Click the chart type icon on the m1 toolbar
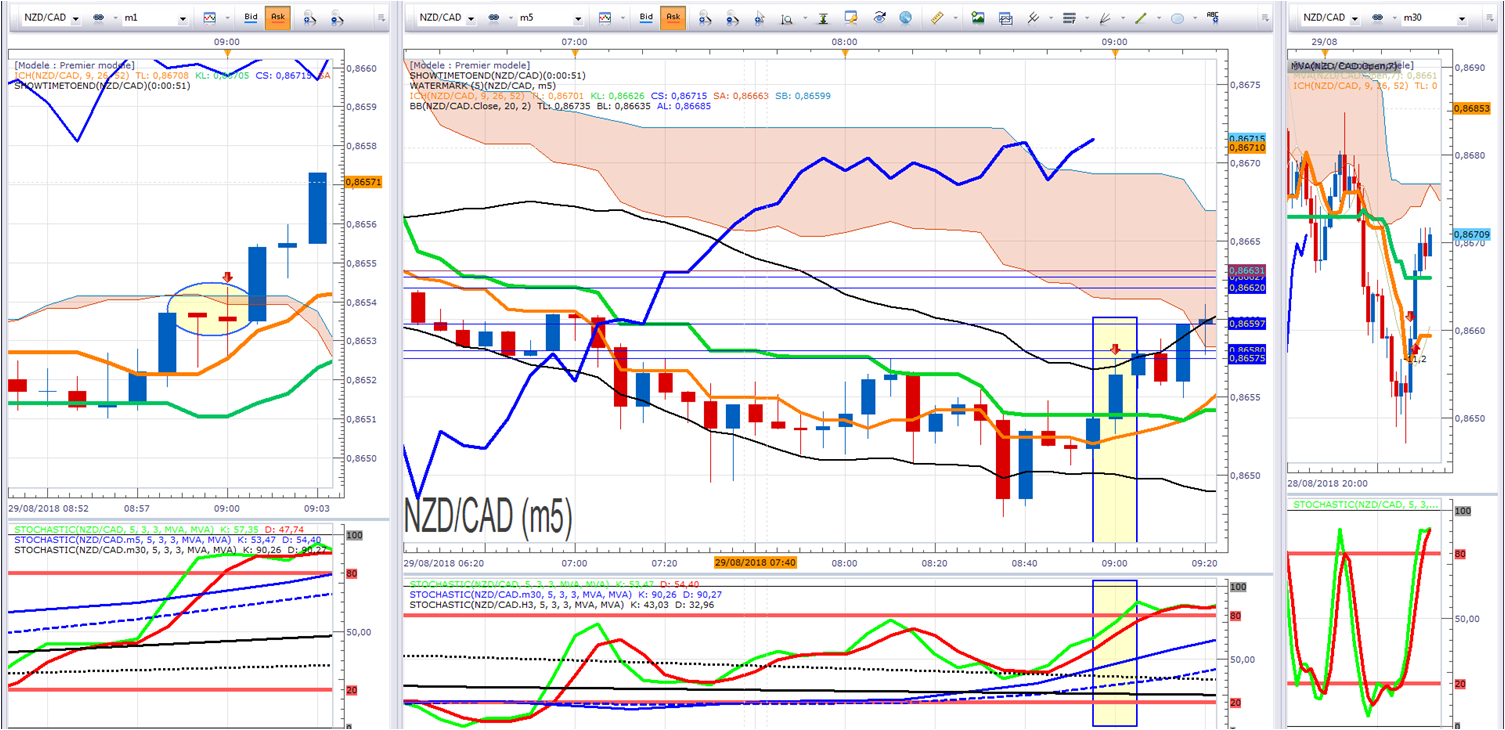 [x=209, y=18]
